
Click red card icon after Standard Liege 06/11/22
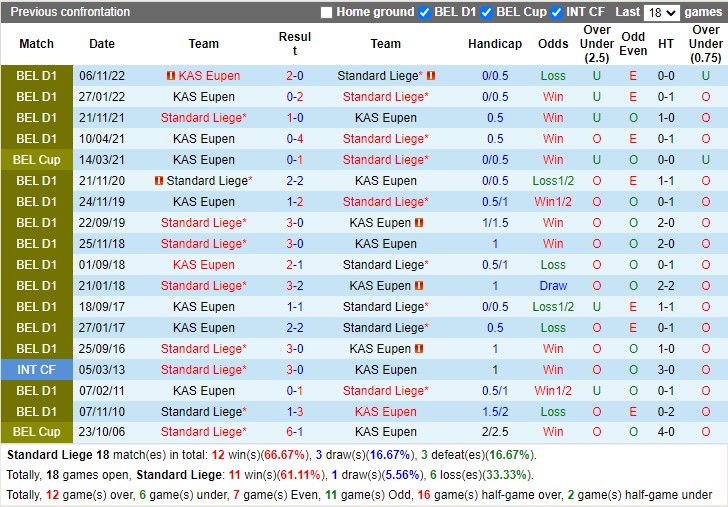(431, 75)
